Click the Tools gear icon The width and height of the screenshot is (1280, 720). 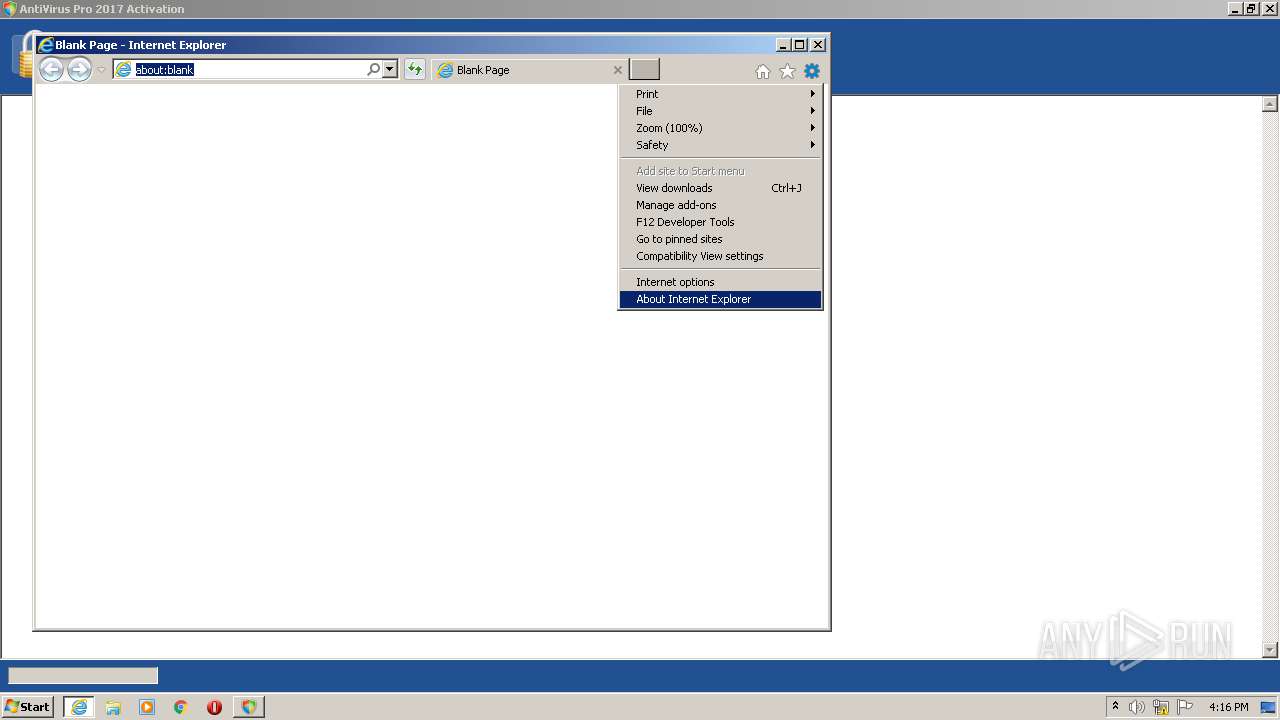coord(812,71)
